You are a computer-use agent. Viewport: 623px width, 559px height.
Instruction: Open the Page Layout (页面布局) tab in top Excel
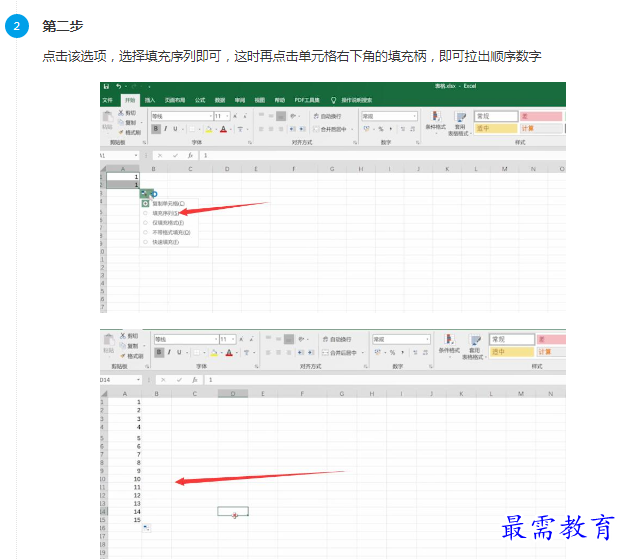pyautogui.click(x=175, y=100)
